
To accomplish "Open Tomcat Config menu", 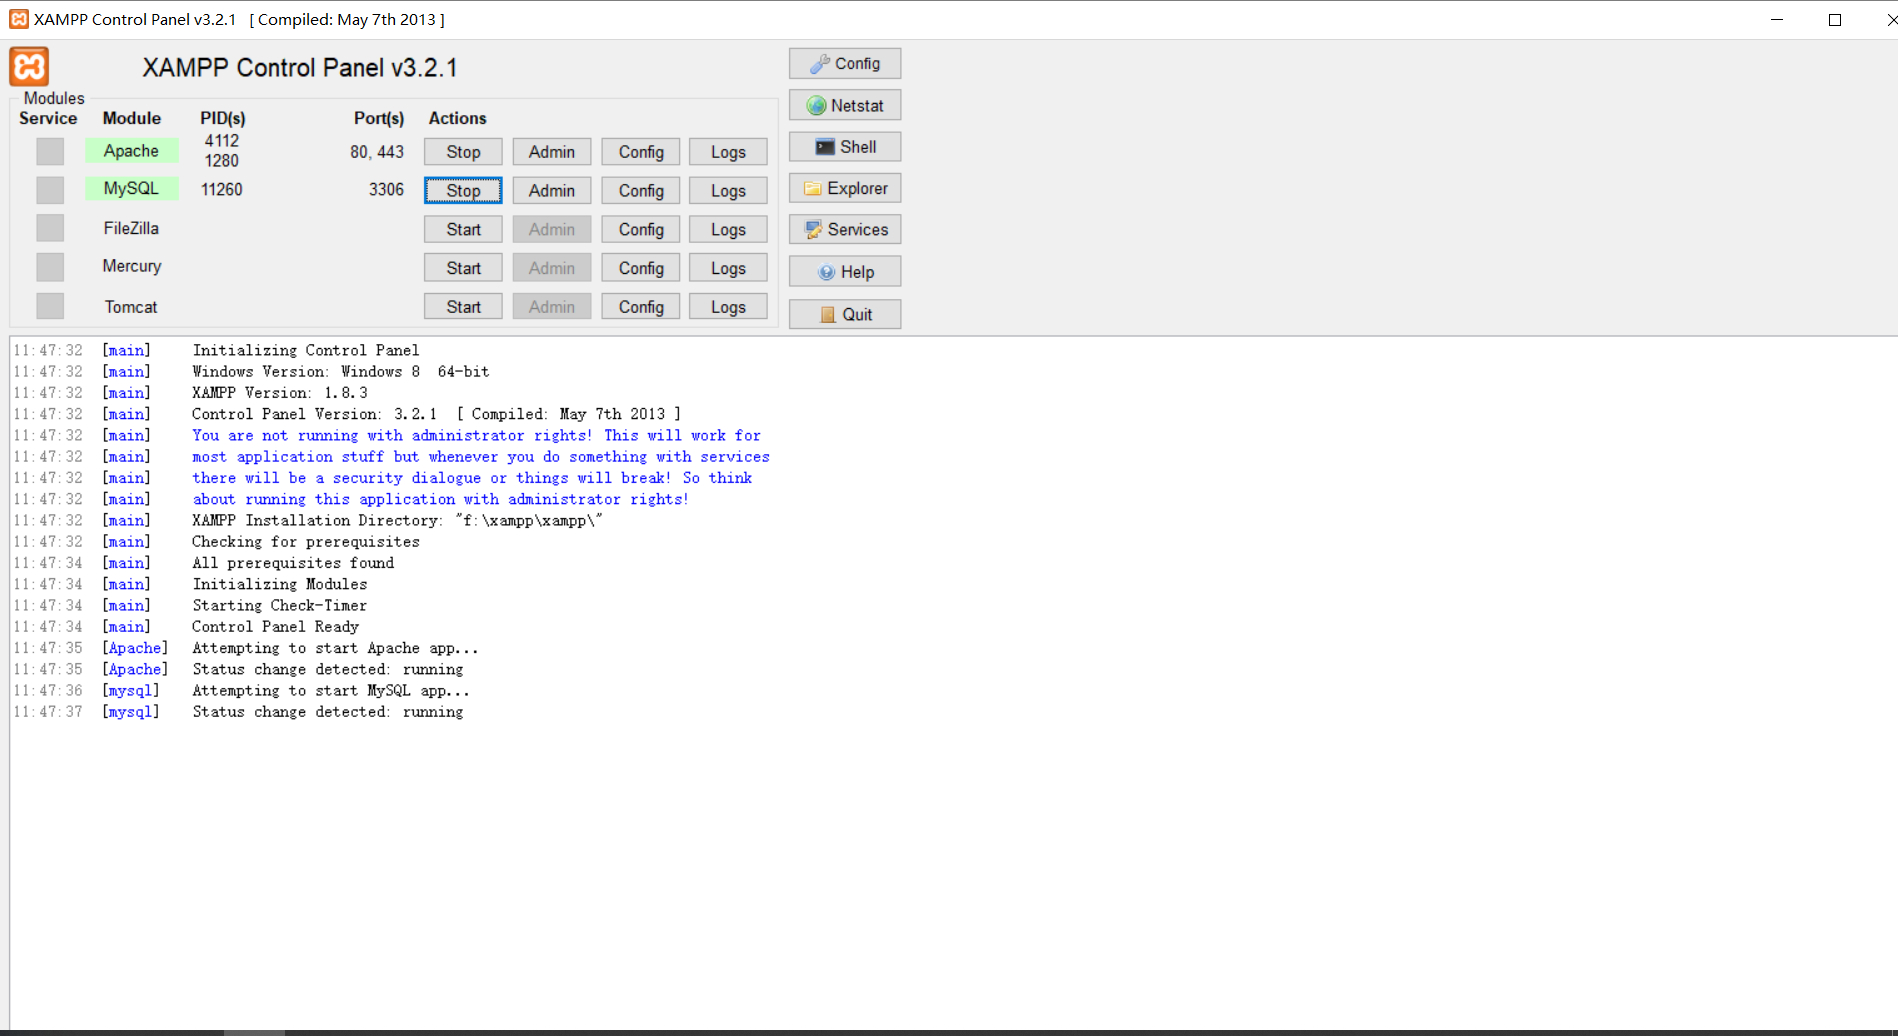I will click(x=641, y=307).
